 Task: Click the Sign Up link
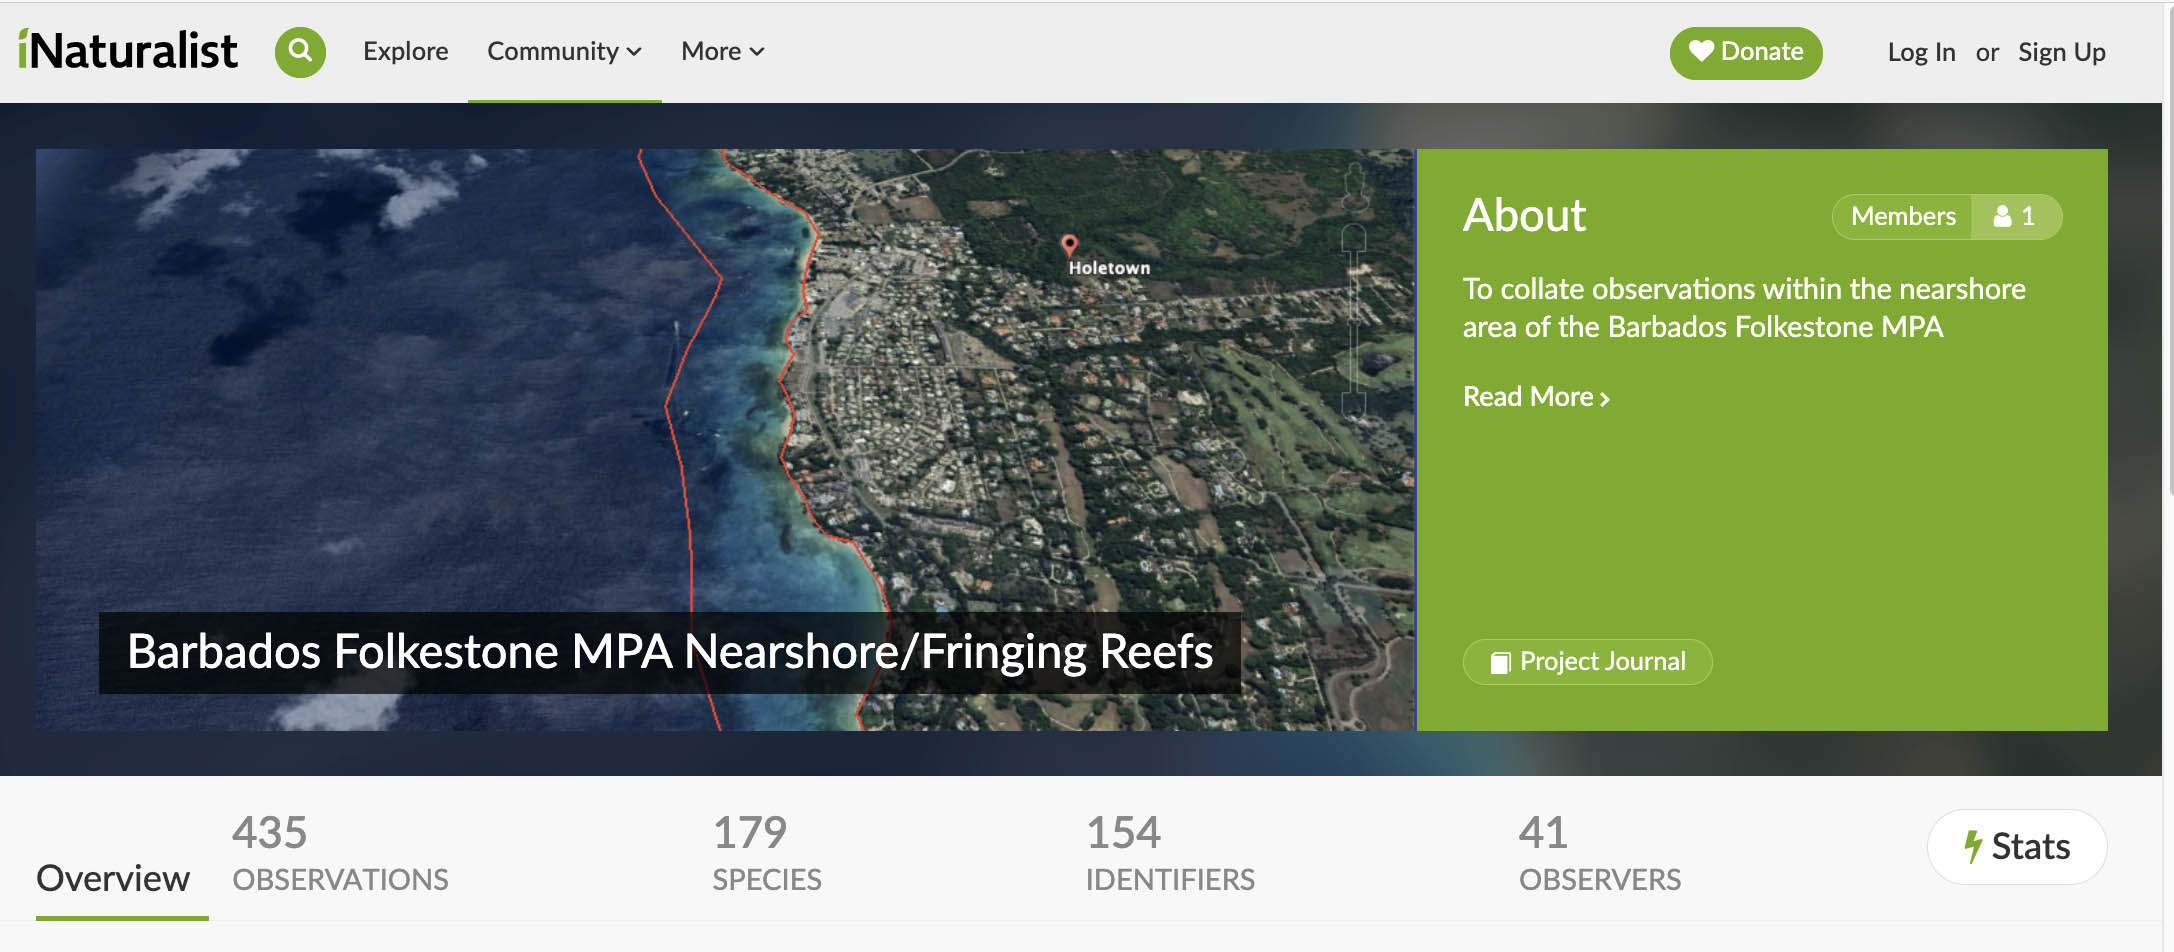tap(2061, 52)
